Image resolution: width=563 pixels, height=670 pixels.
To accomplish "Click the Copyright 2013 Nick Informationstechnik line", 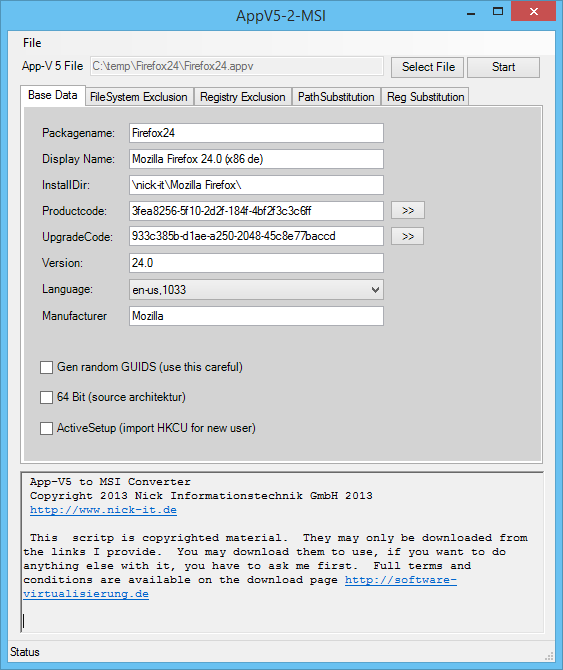I will (201, 496).
